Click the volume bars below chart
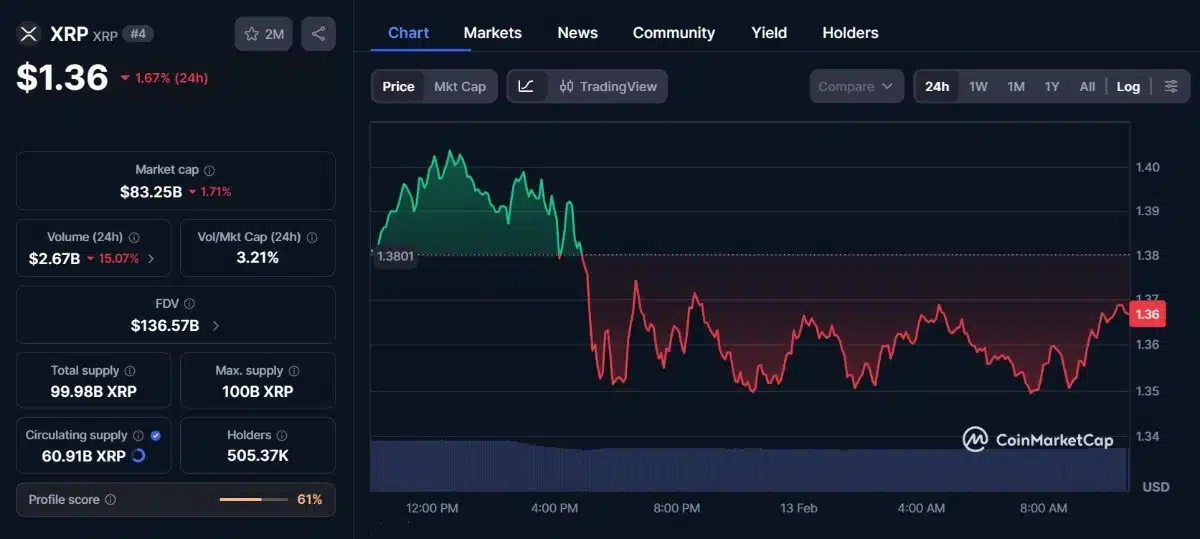Image resolution: width=1200 pixels, height=539 pixels. [x=749, y=465]
